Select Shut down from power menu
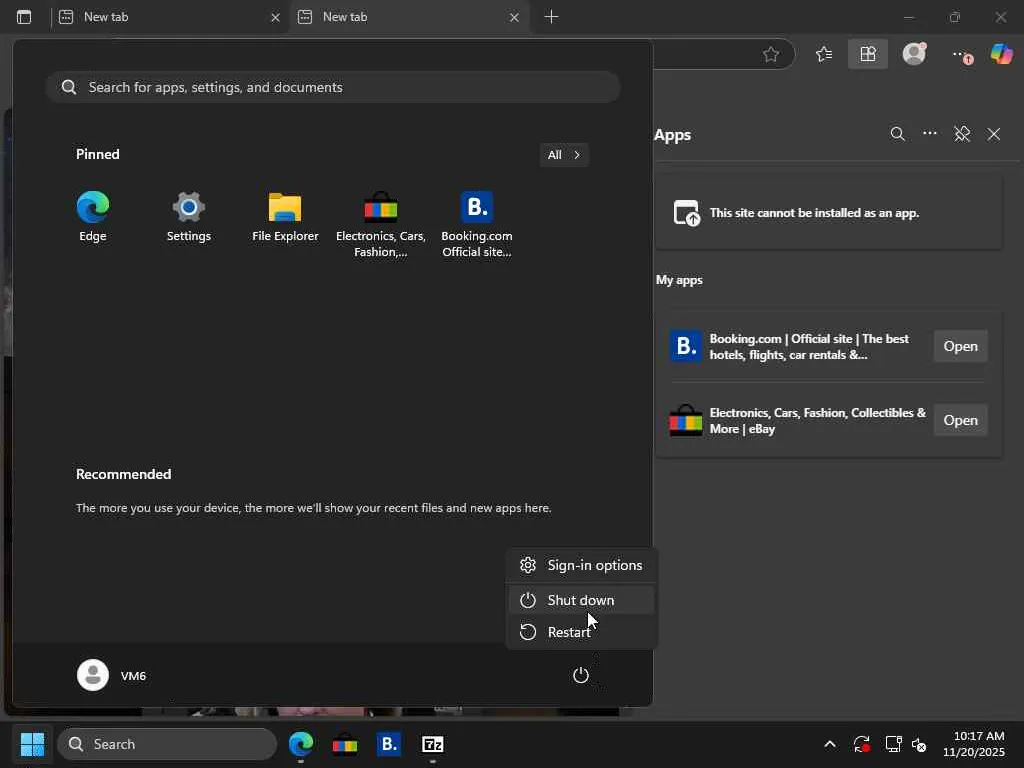The image size is (1024, 768). coord(581,600)
